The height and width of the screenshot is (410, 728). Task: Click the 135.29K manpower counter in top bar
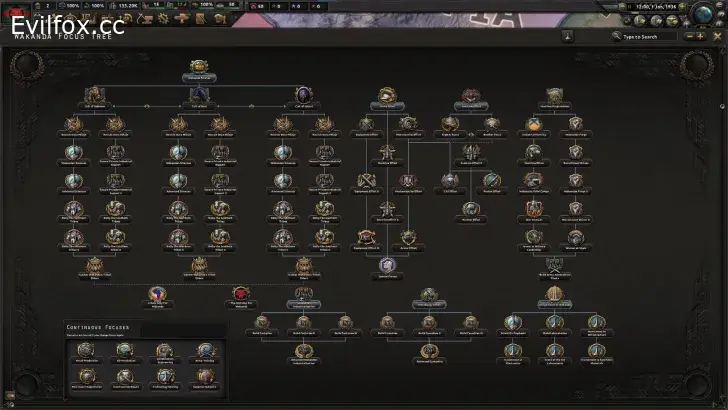pos(128,6)
